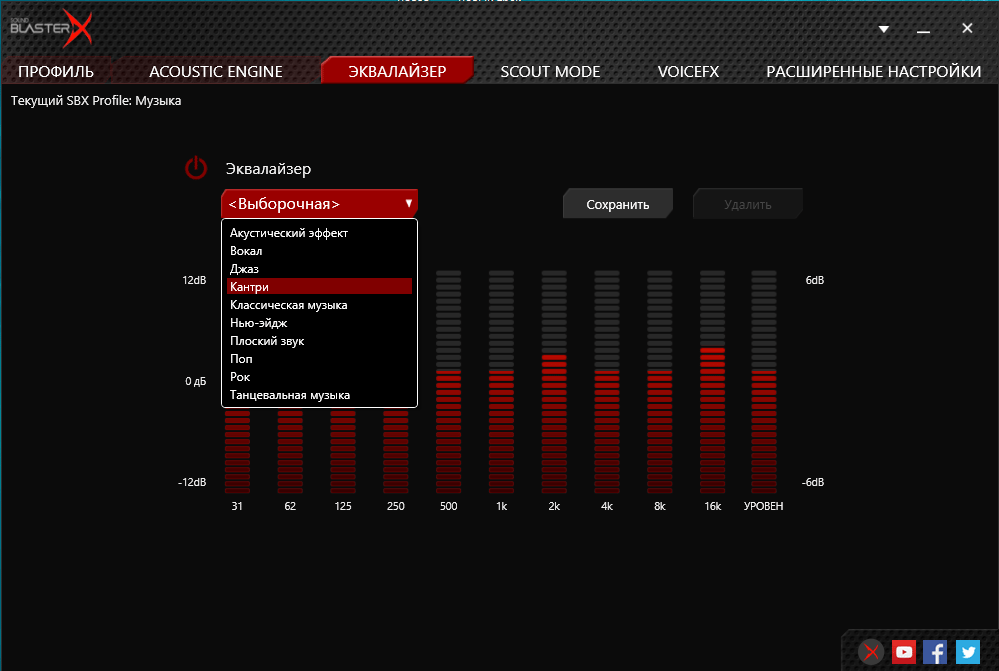Image resolution: width=999 pixels, height=671 pixels.
Task: Choose the Рок preset
Action: [x=319, y=377]
